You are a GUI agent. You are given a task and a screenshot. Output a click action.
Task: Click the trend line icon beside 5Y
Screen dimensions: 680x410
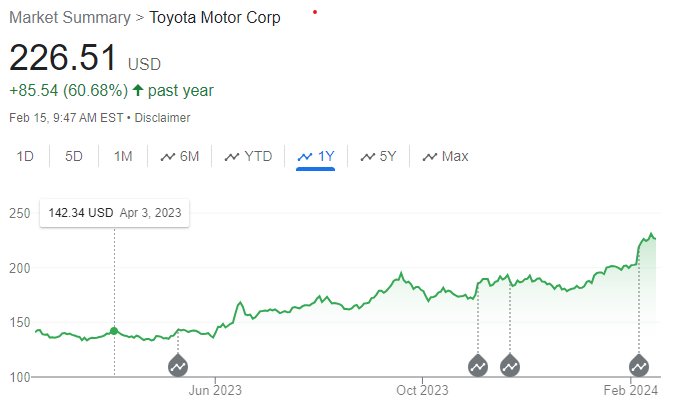[x=368, y=157]
